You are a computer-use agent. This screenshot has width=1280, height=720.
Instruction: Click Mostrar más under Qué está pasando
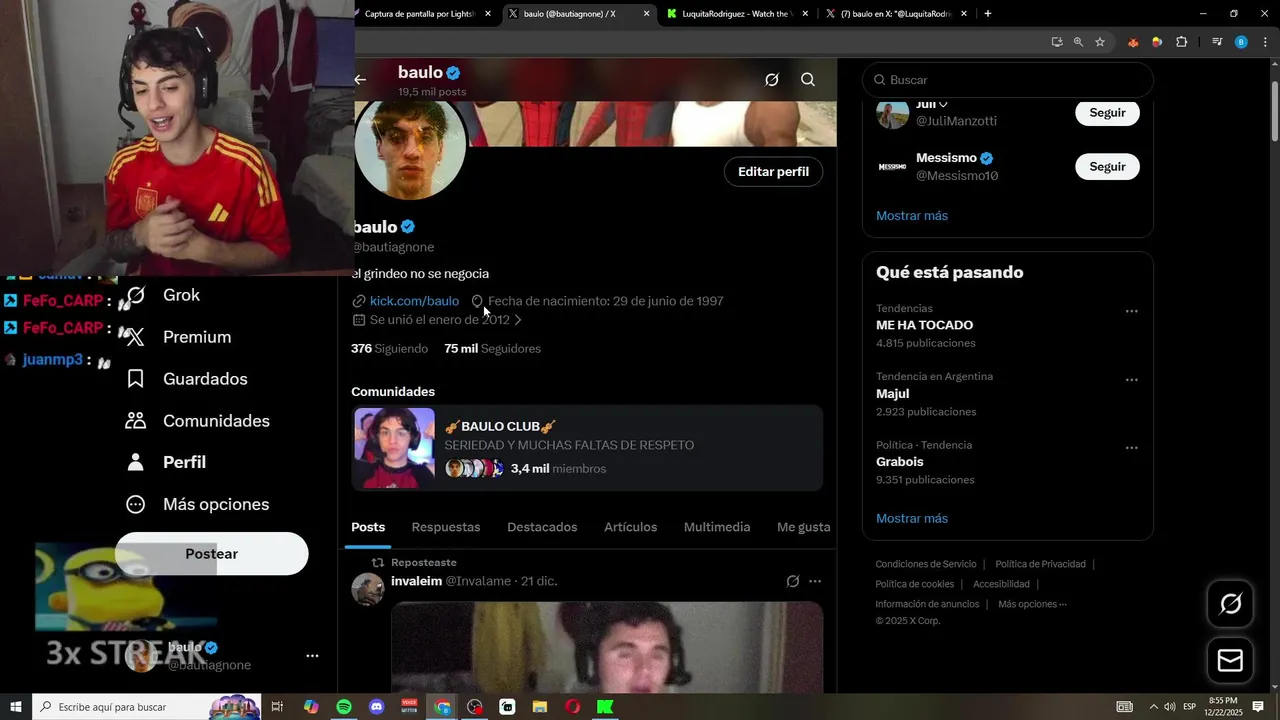click(x=912, y=518)
